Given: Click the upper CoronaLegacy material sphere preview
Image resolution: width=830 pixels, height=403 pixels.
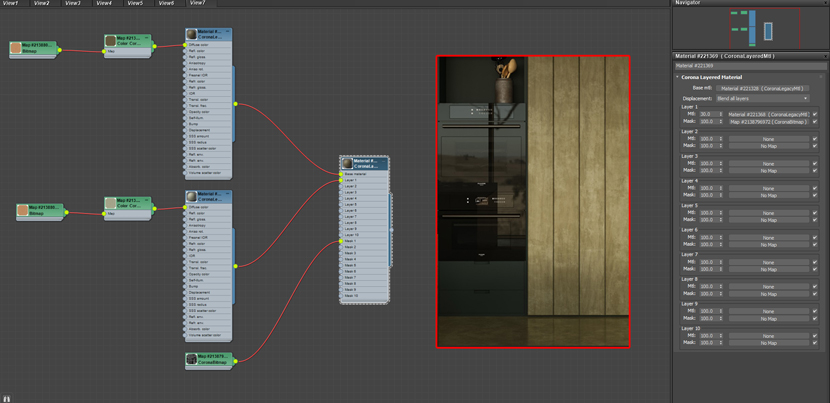Looking at the screenshot, I should pos(192,34).
